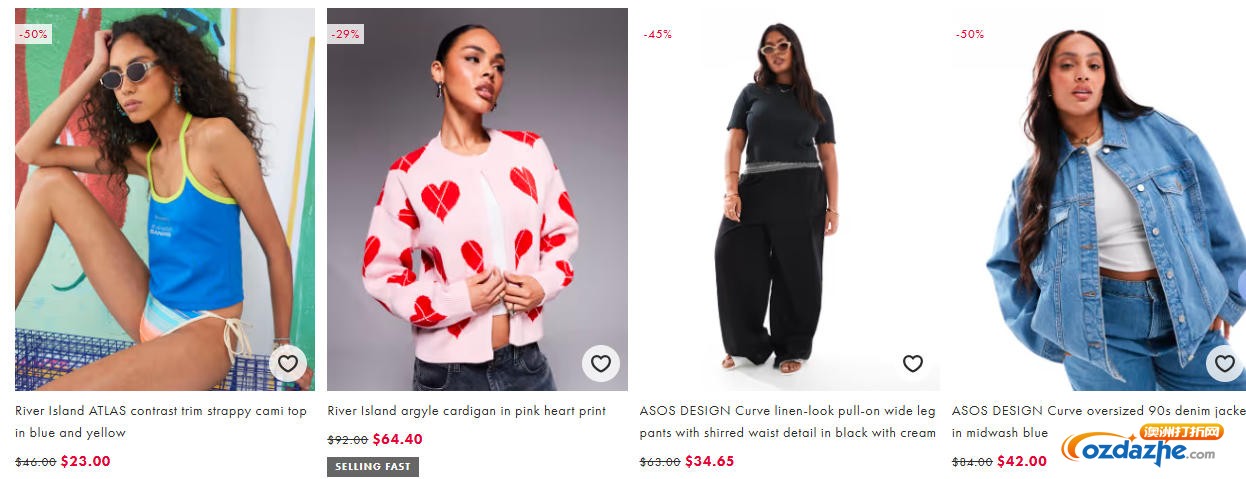The image size is (1246, 479).
Task: Click the -45% badge on black pants
Action: pos(657,34)
